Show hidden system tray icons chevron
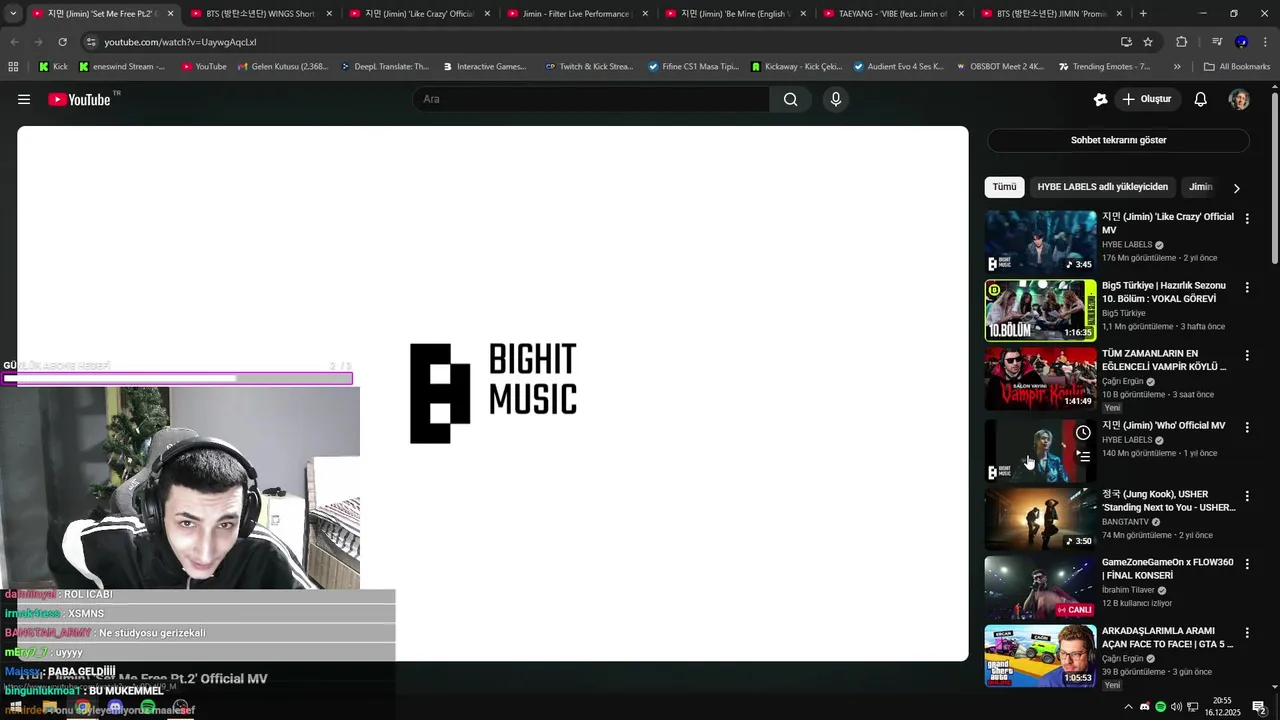The height and width of the screenshot is (720, 1280). [1128, 707]
